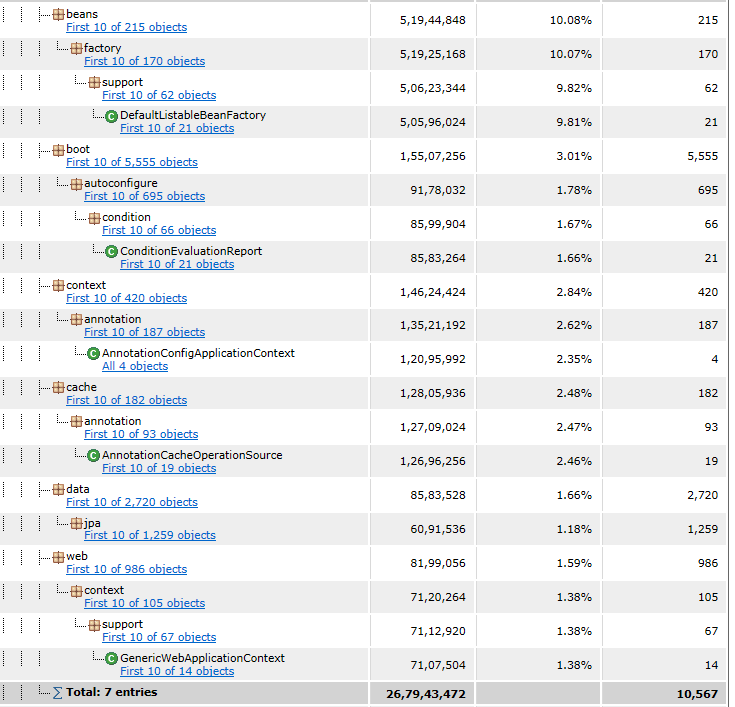Click the heap value 71,07,504
735x707 pixels.
tap(438, 665)
